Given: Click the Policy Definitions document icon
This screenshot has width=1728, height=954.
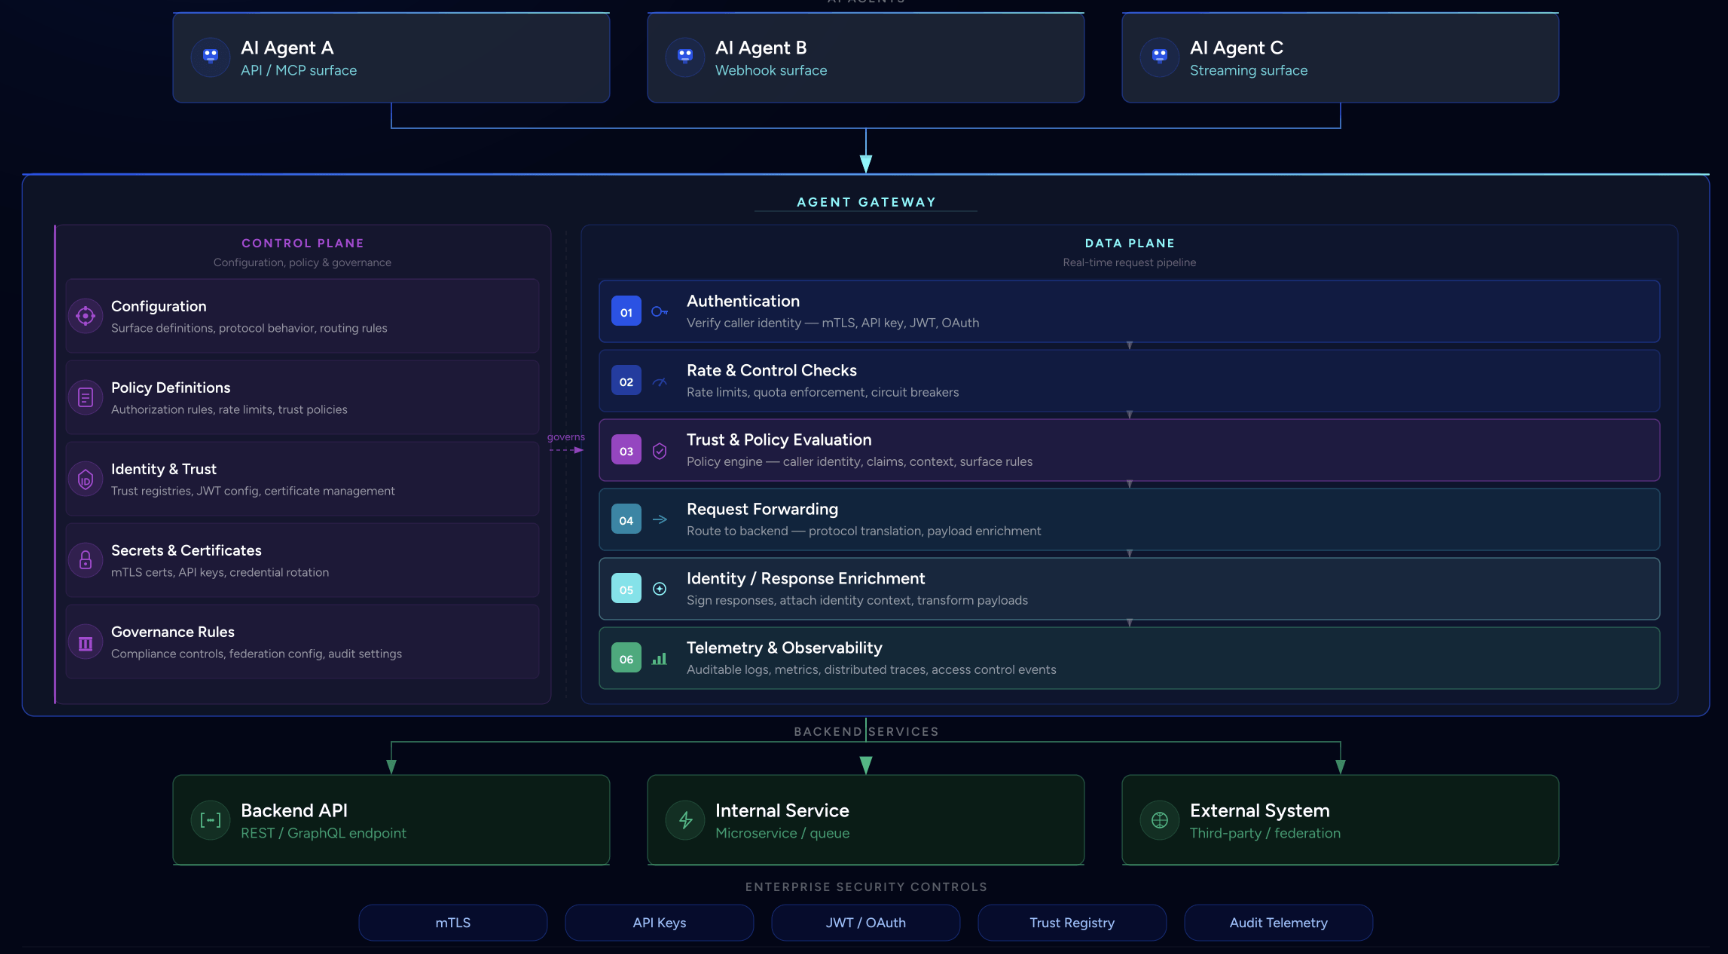Looking at the screenshot, I should 86,398.
